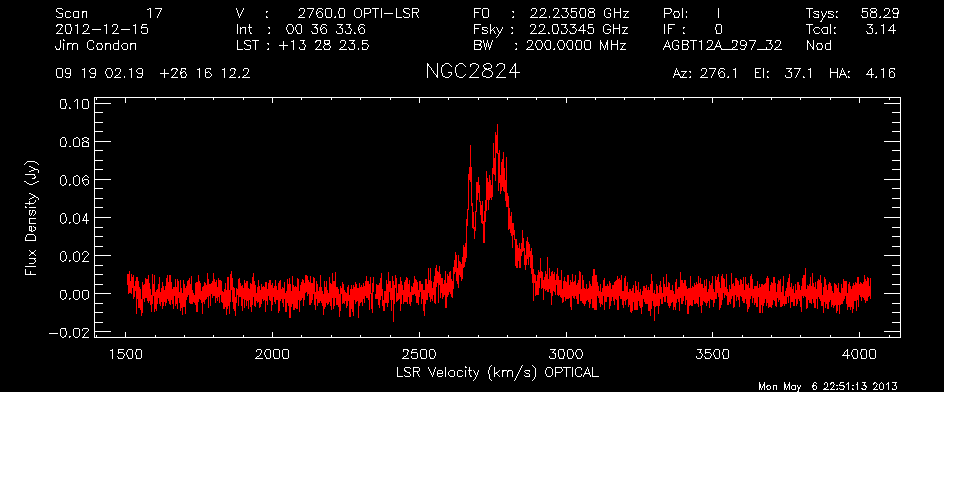Click the -0.02 y-axis tick label
The image size is (962, 490).
(73, 333)
